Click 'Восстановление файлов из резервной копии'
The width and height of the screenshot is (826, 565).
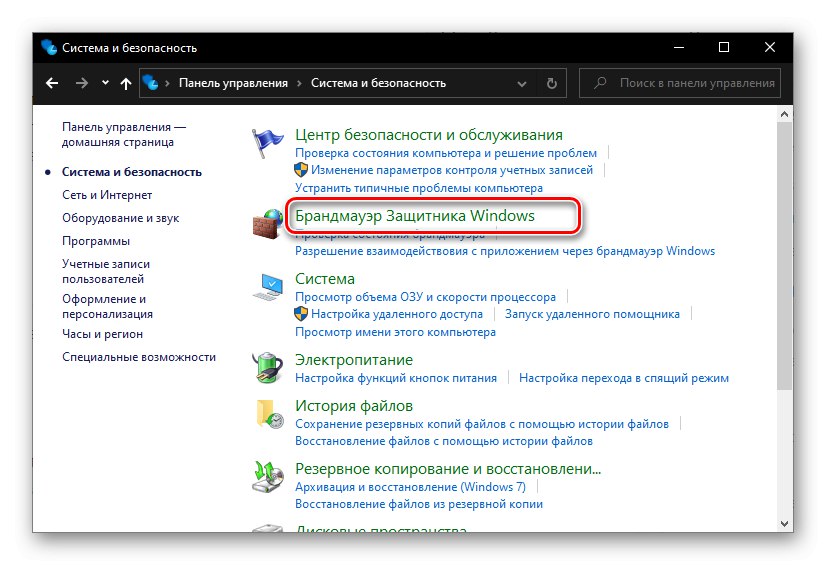click(x=419, y=504)
